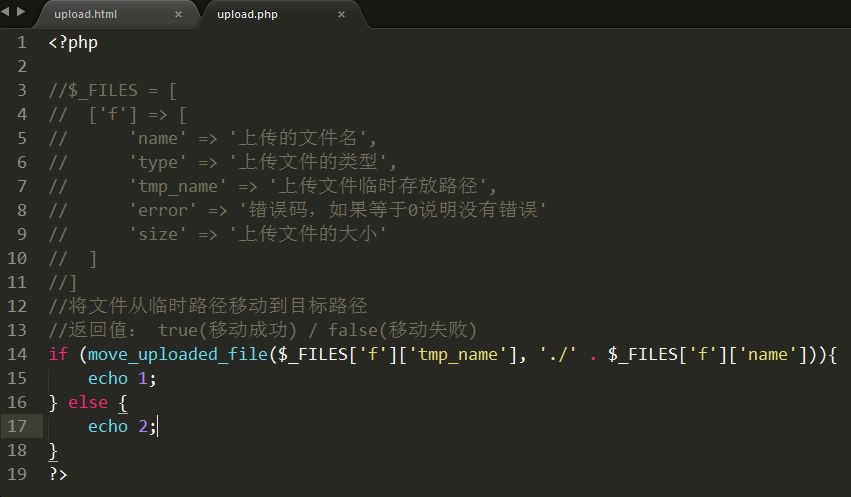Close the upload.html tab
The width and height of the screenshot is (851, 497).
178,15
